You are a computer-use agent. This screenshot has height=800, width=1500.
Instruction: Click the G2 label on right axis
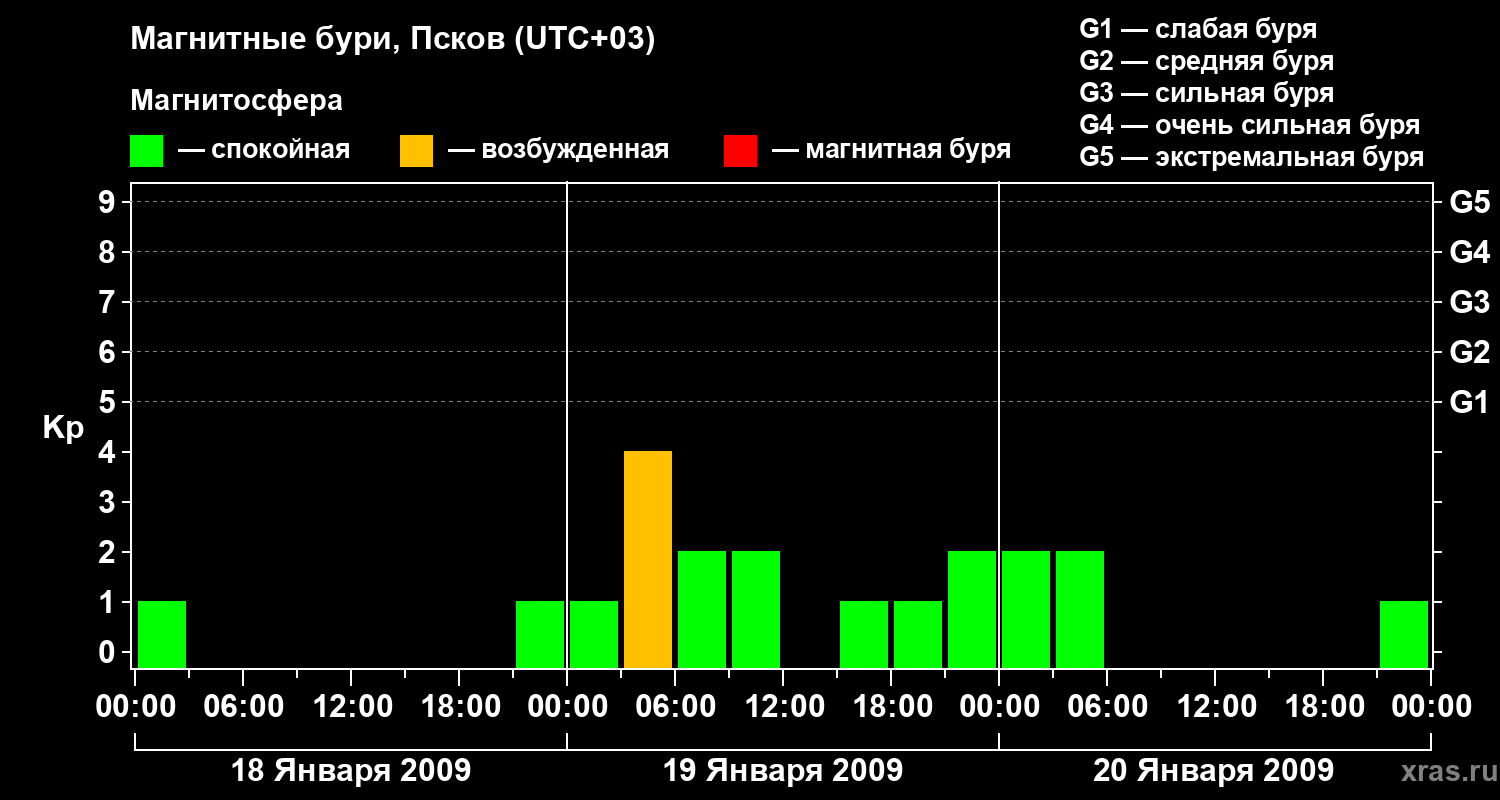(1470, 352)
